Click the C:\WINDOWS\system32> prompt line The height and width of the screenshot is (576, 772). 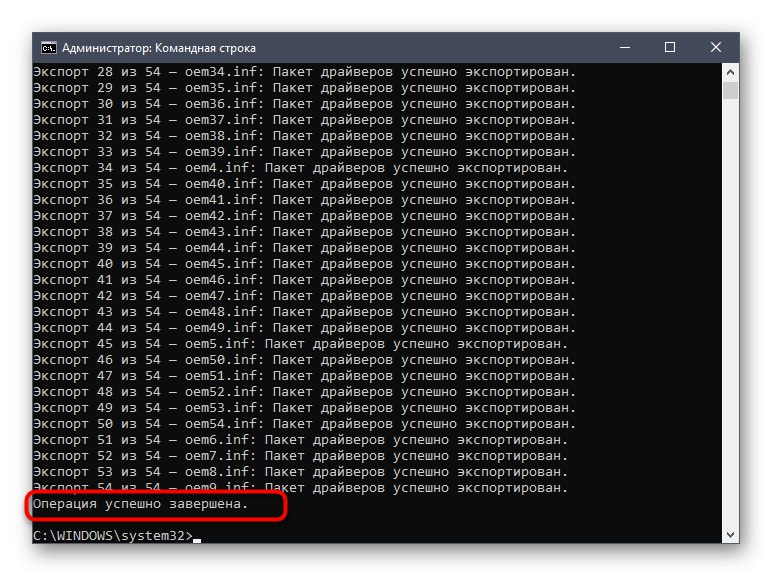click(117, 536)
